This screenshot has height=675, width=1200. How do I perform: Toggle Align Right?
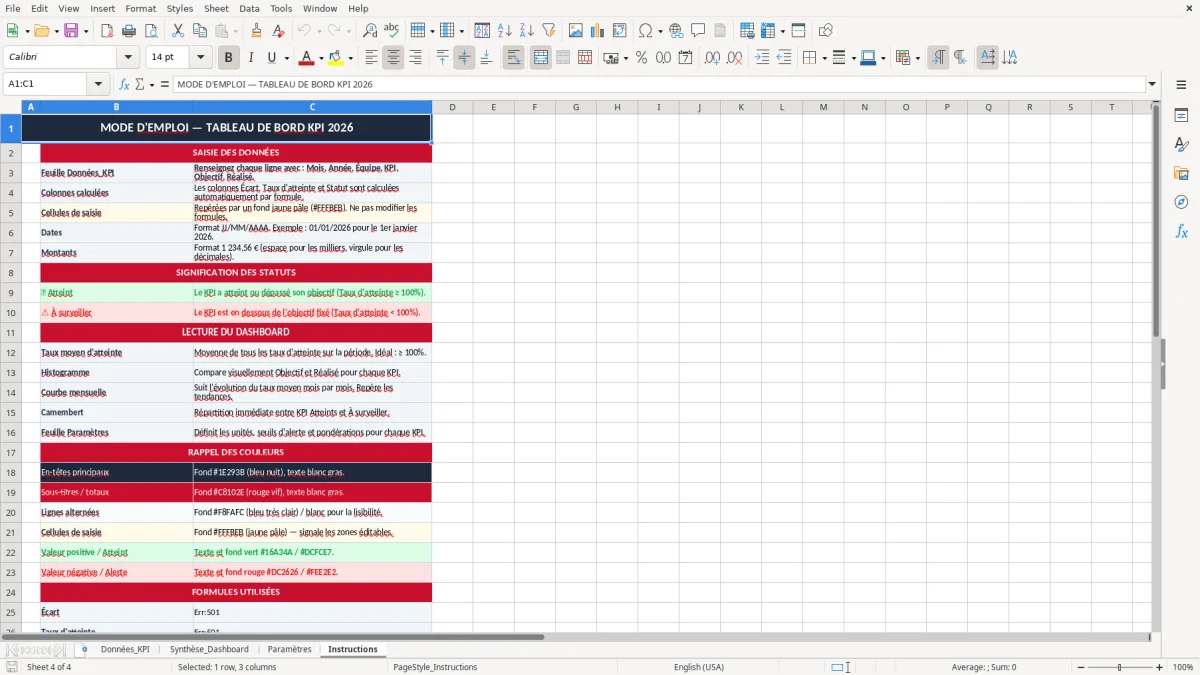point(415,58)
